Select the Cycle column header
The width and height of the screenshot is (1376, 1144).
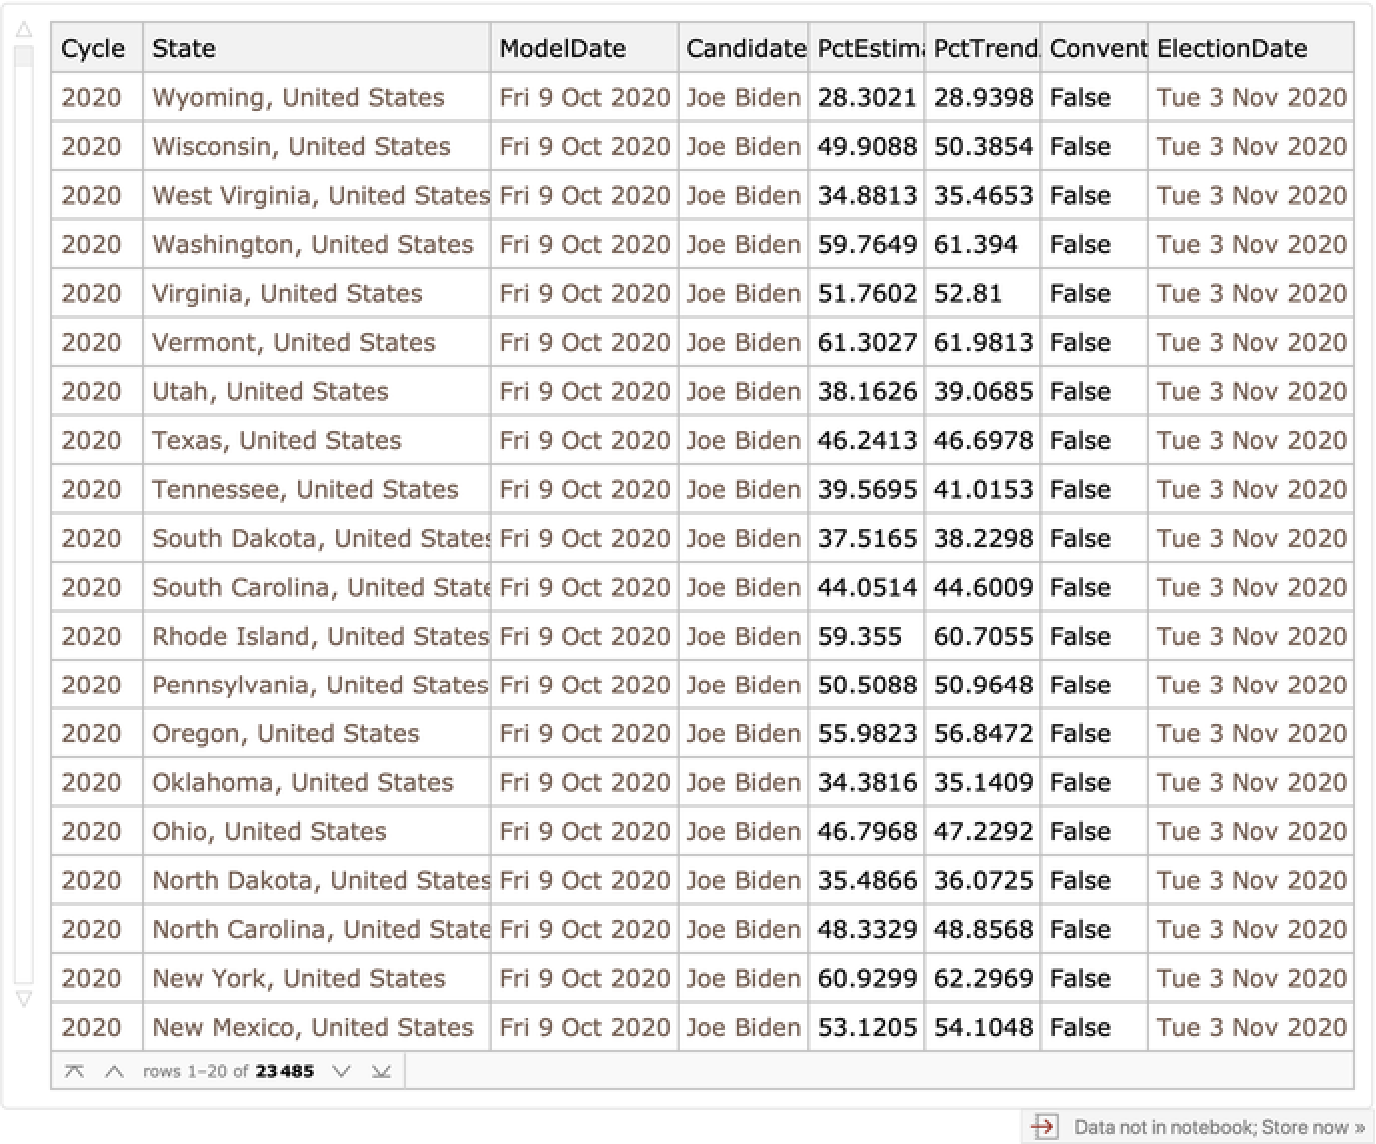pos(94,48)
